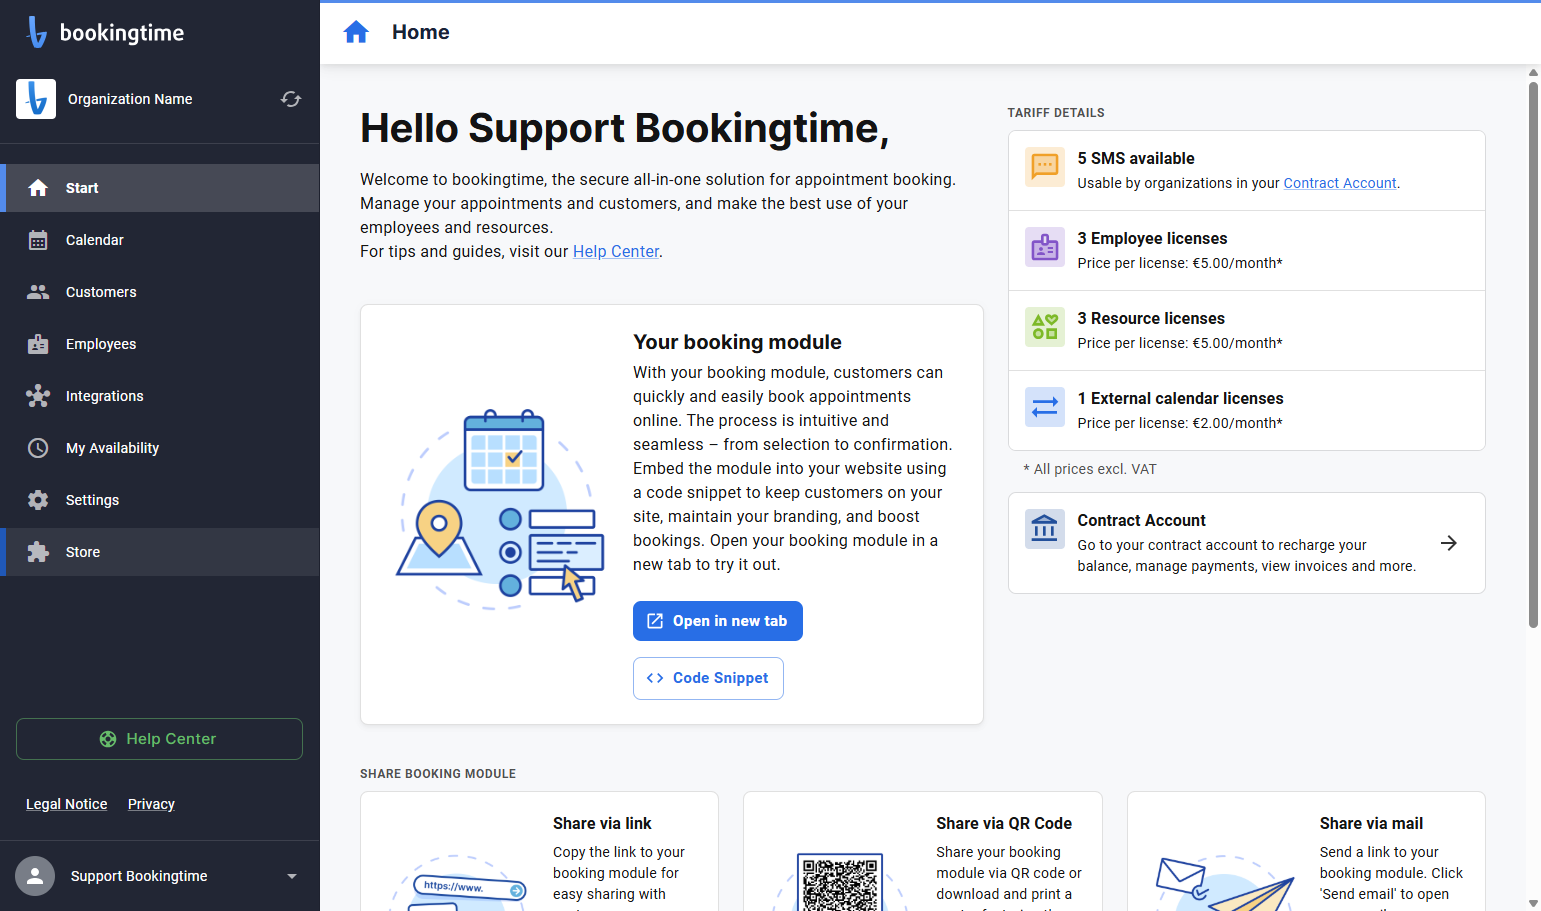The width and height of the screenshot is (1541, 911).
Task: Go to Store in the sidebar
Action: click(x=160, y=552)
